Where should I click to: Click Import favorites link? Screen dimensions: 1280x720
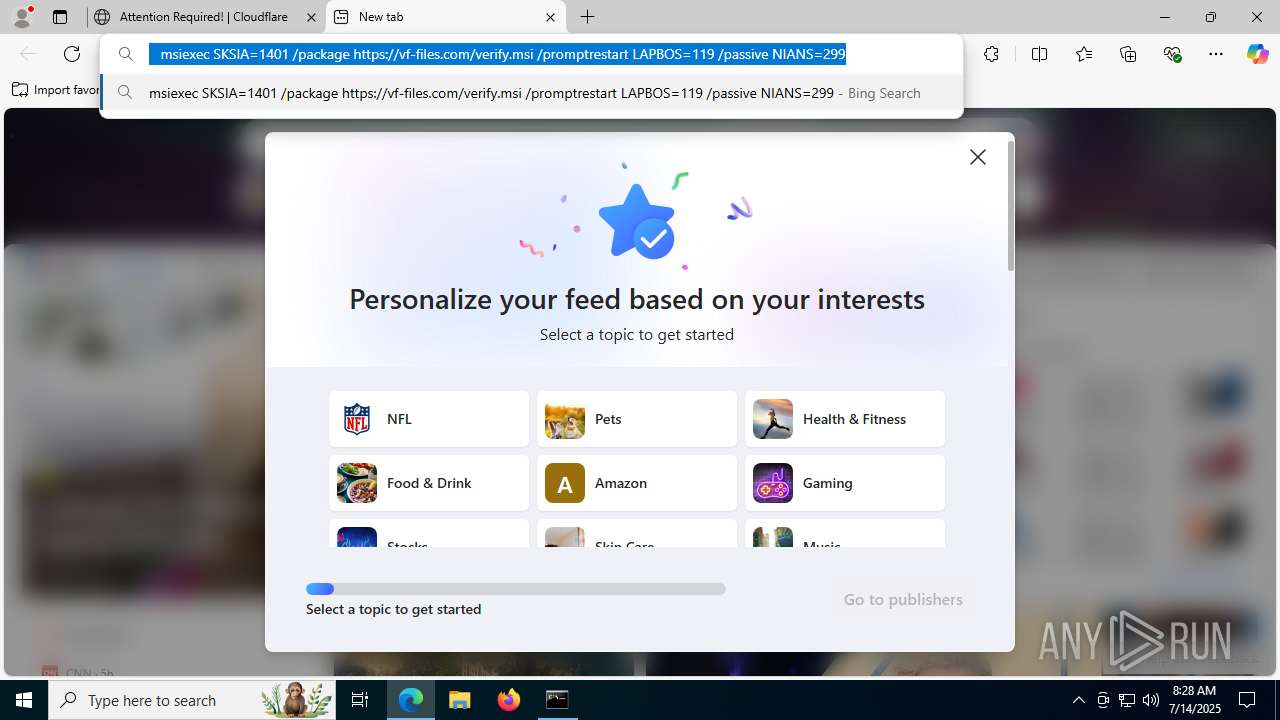point(55,90)
